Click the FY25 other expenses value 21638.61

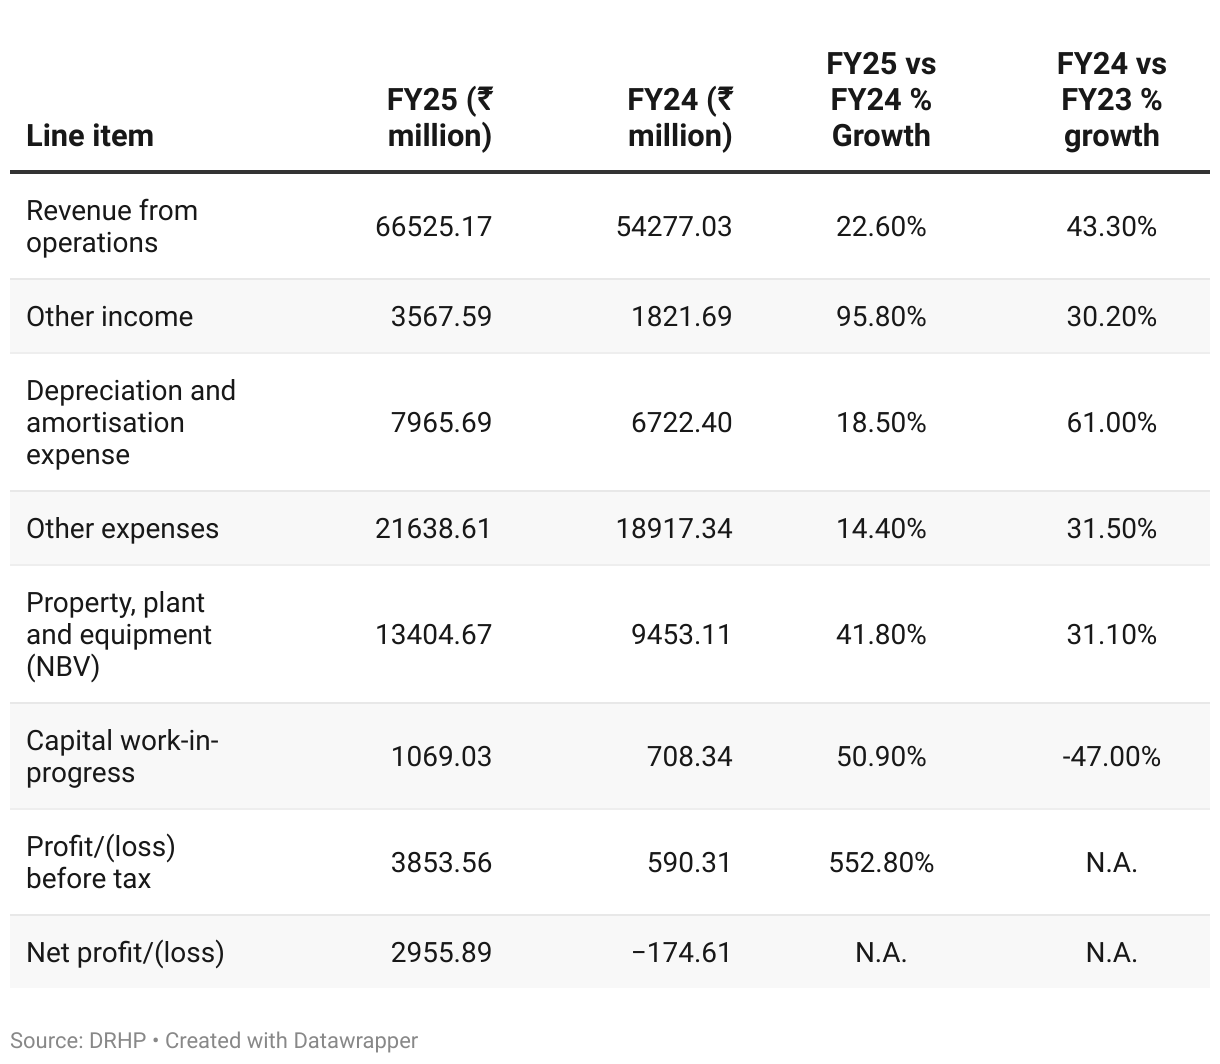(433, 529)
